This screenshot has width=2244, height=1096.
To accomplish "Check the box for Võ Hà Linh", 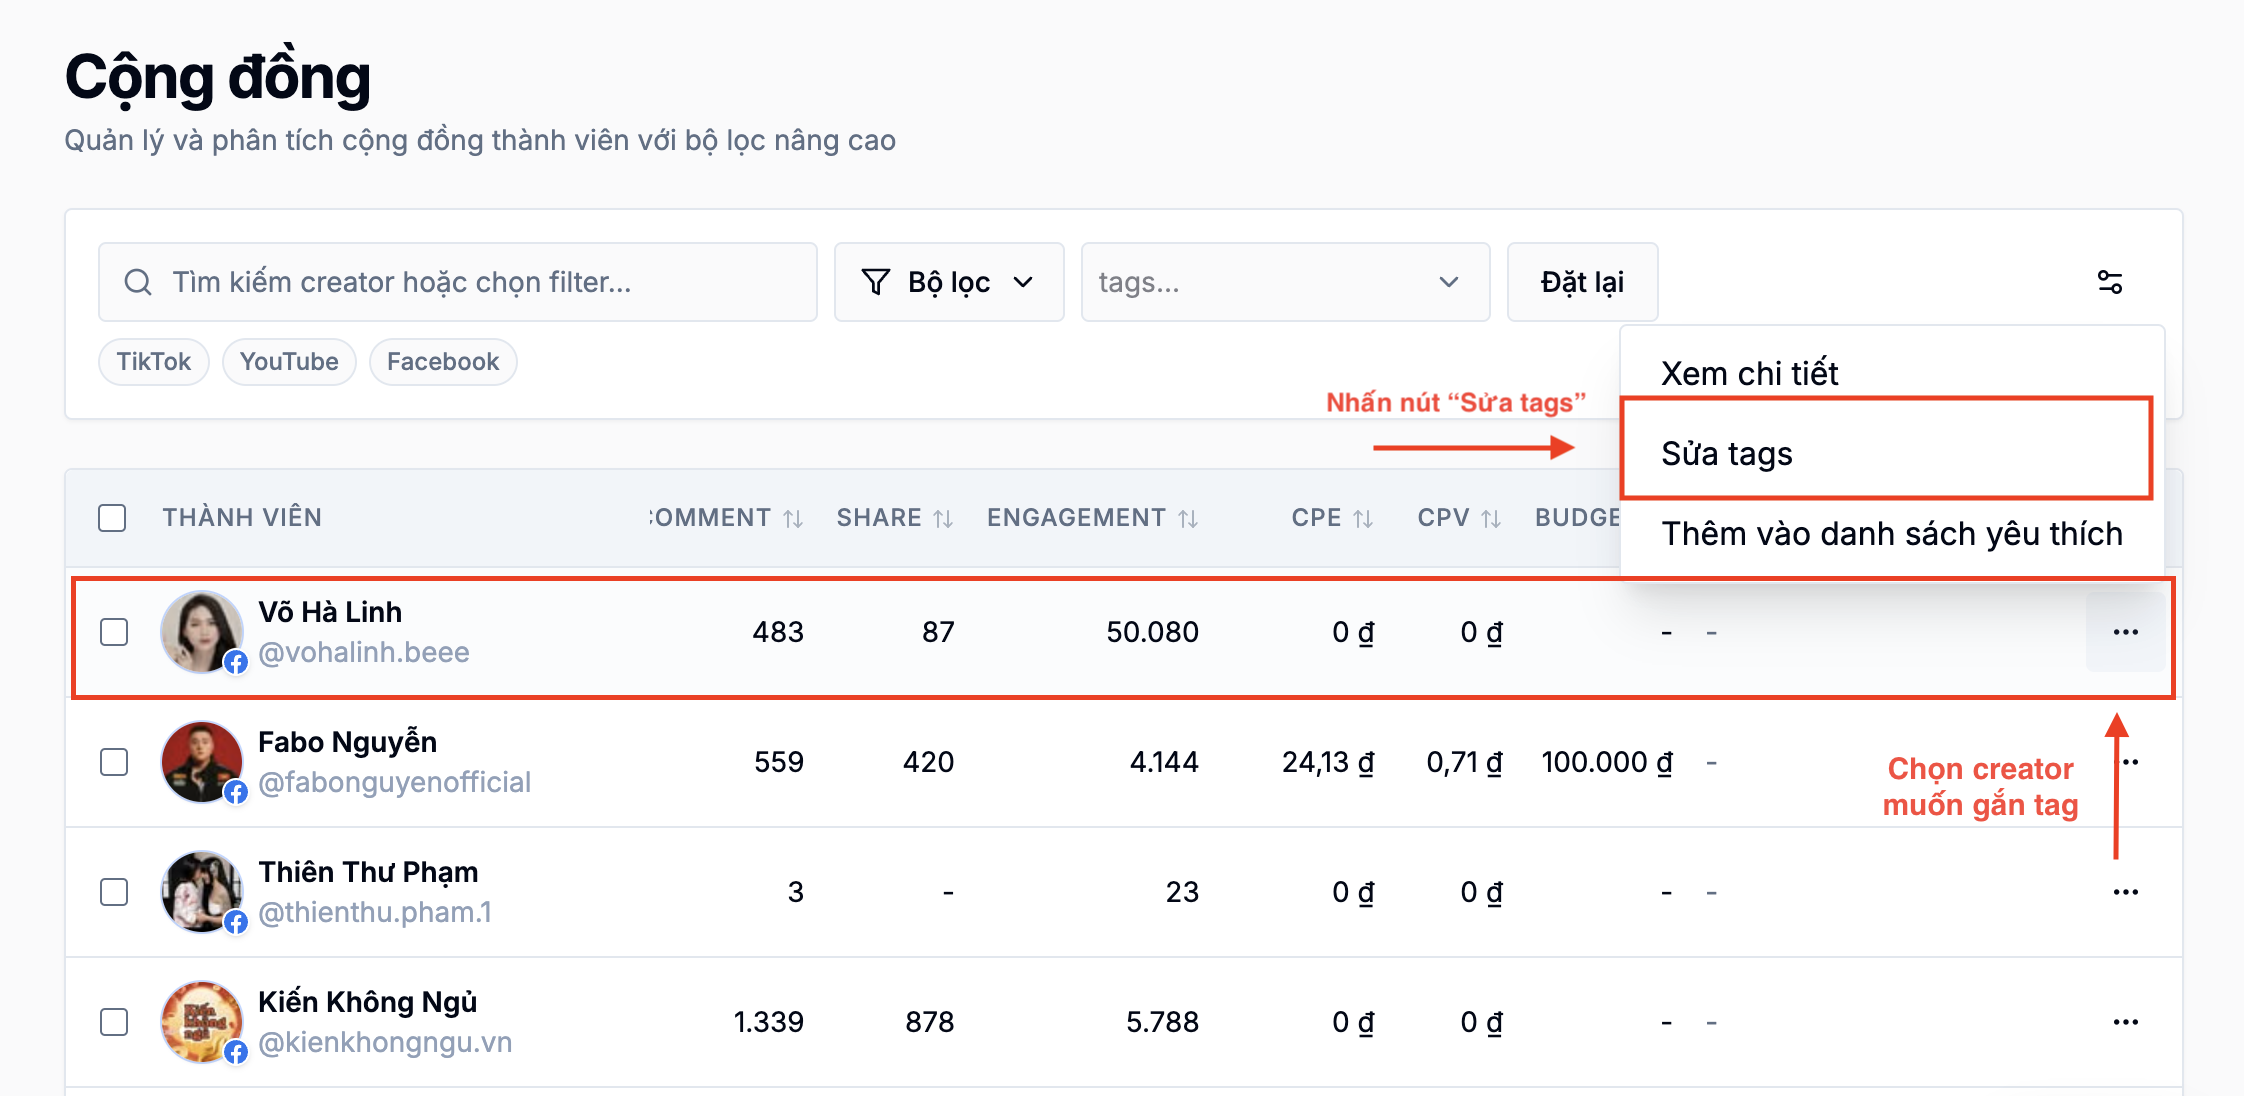I will tap(114, 632).
